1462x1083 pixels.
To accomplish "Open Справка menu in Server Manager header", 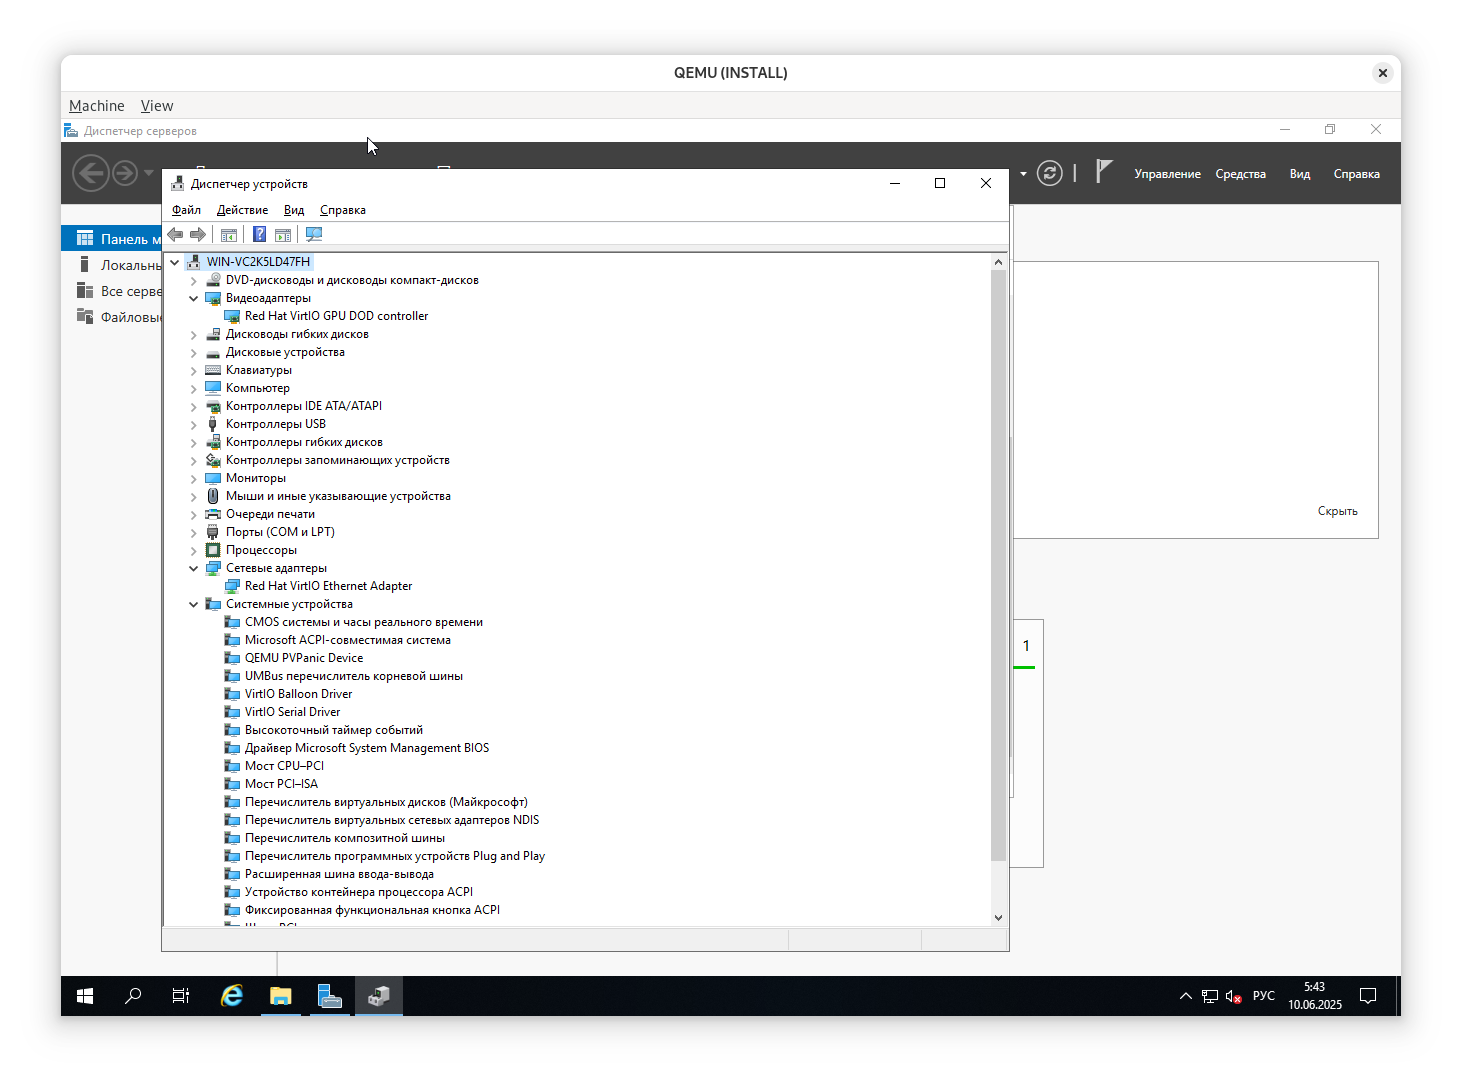I will click(1357, 174).
